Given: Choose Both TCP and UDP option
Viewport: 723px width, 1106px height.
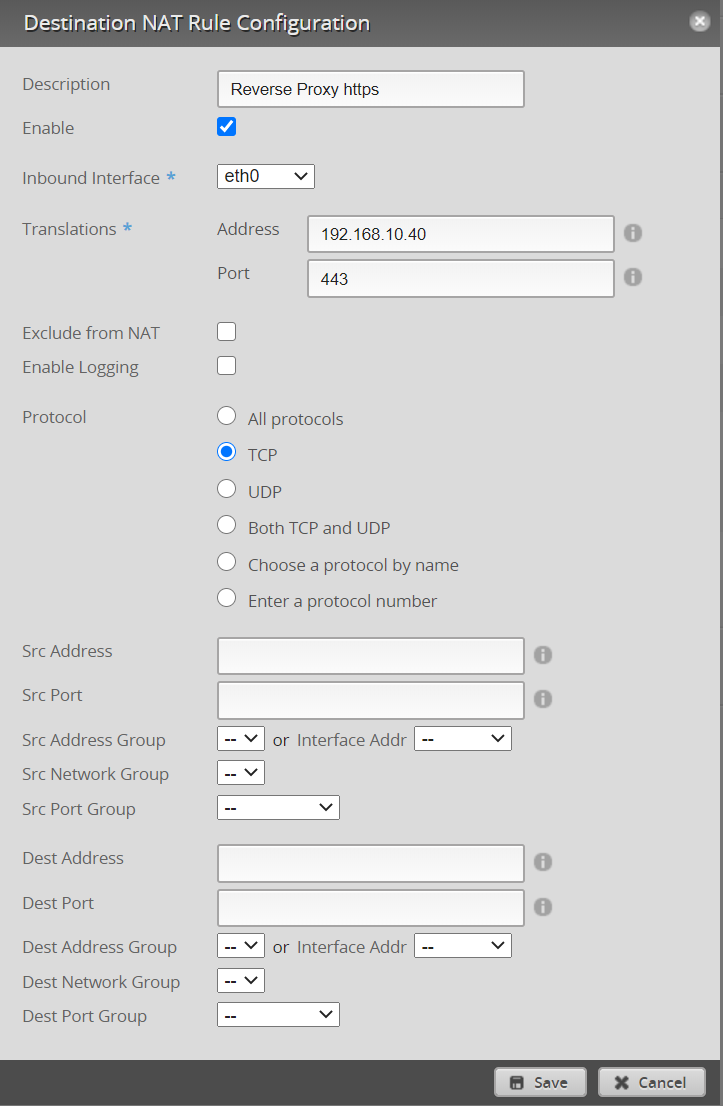Looking at the screenshot, I should coord(227,526).
